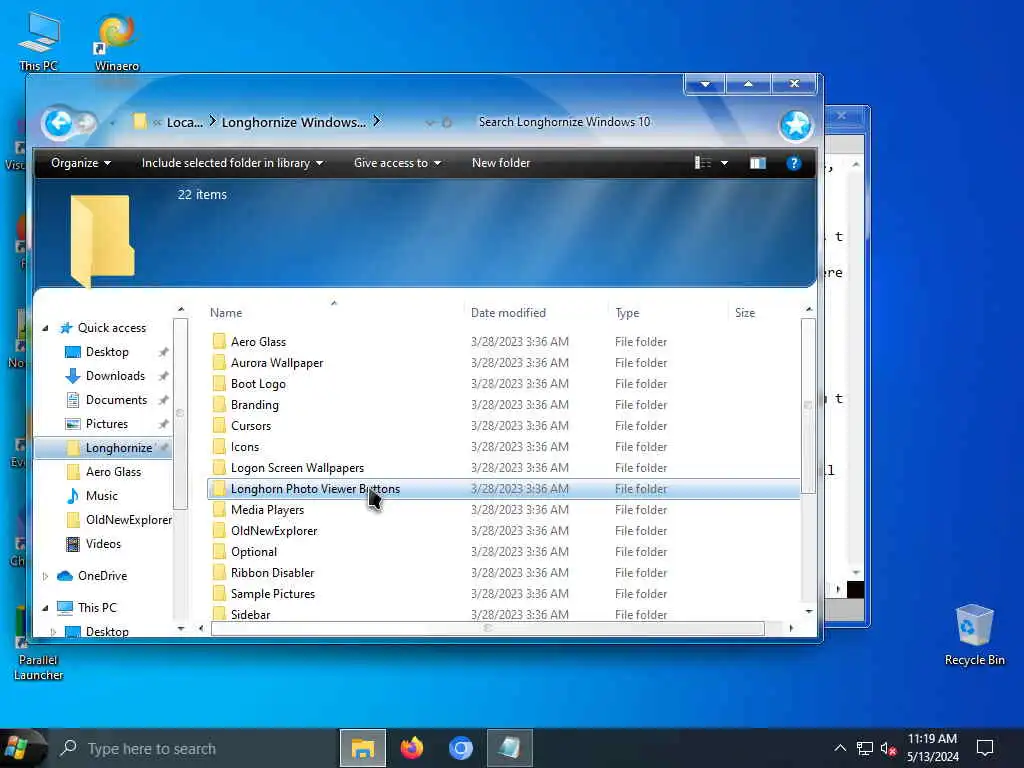
Task: Open the help question mark icon
Action: [x=793, y=163]
